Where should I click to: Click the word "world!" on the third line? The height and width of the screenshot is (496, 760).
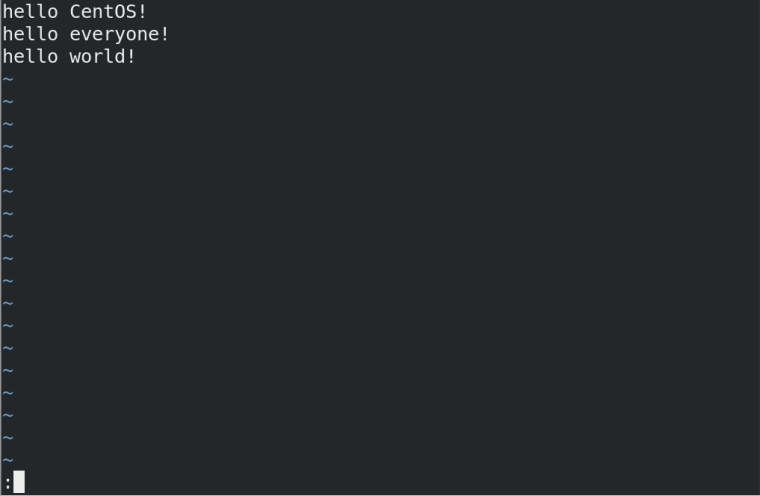(x=102, y=56)
